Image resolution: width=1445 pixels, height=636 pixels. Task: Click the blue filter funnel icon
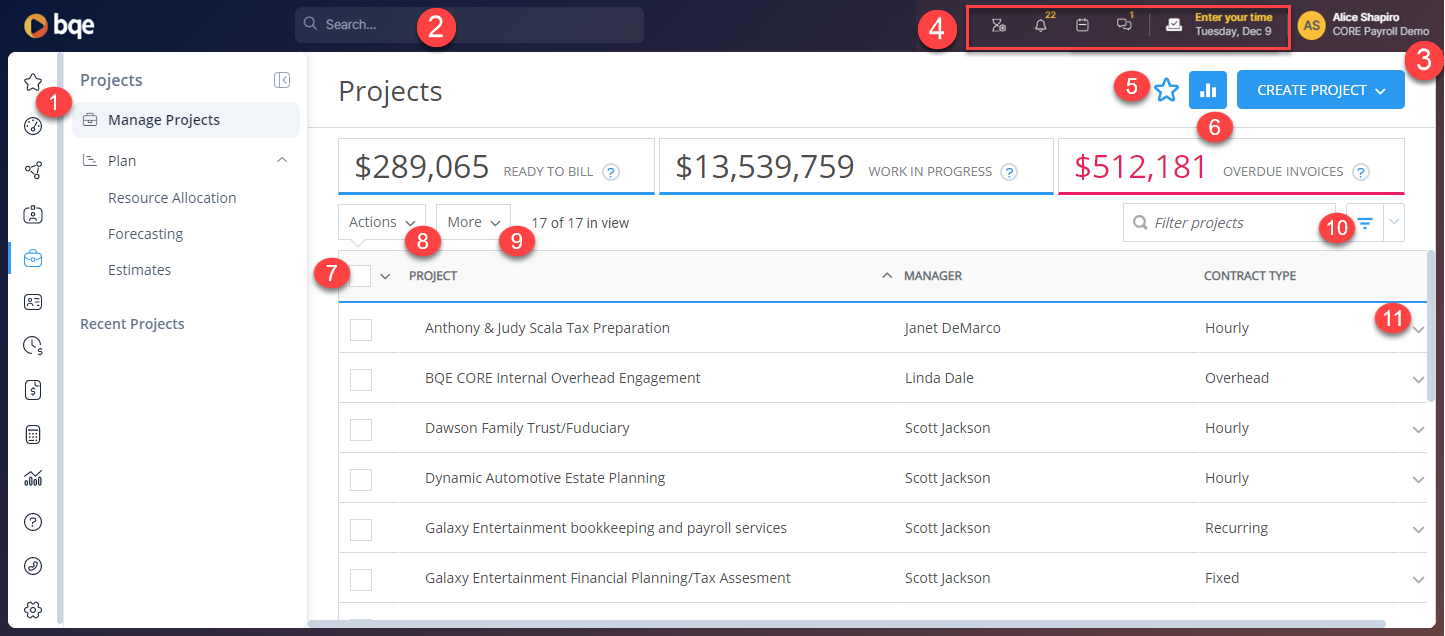pyautogui.click(x=1365, y=223)
